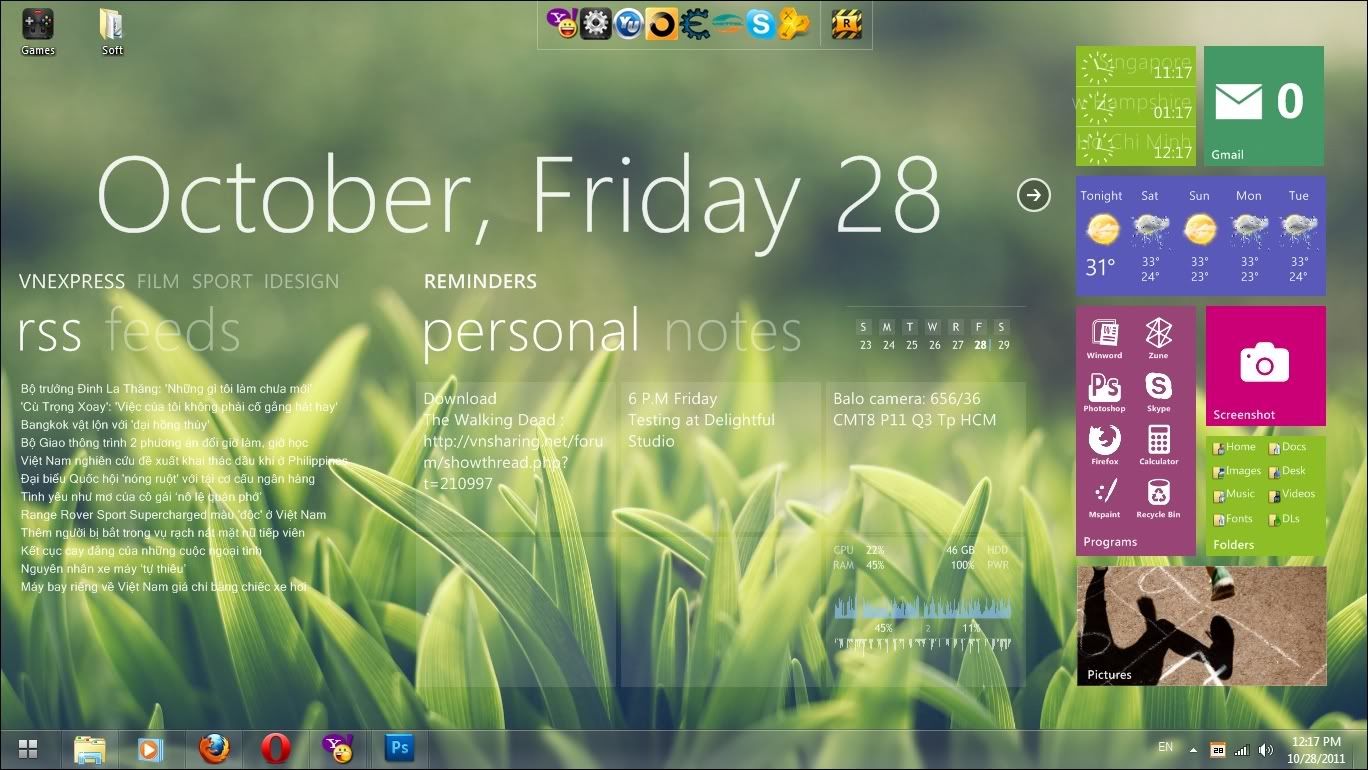Open the Music folder link
This screenshot has width=1368, height=770.
pyautogui.click(x=1234, y=494)
